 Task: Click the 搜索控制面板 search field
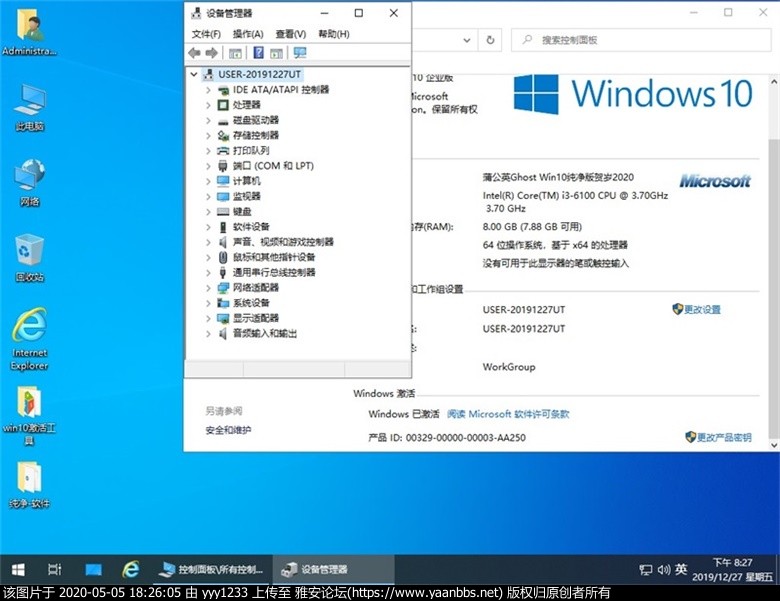[x=641, y=40]
